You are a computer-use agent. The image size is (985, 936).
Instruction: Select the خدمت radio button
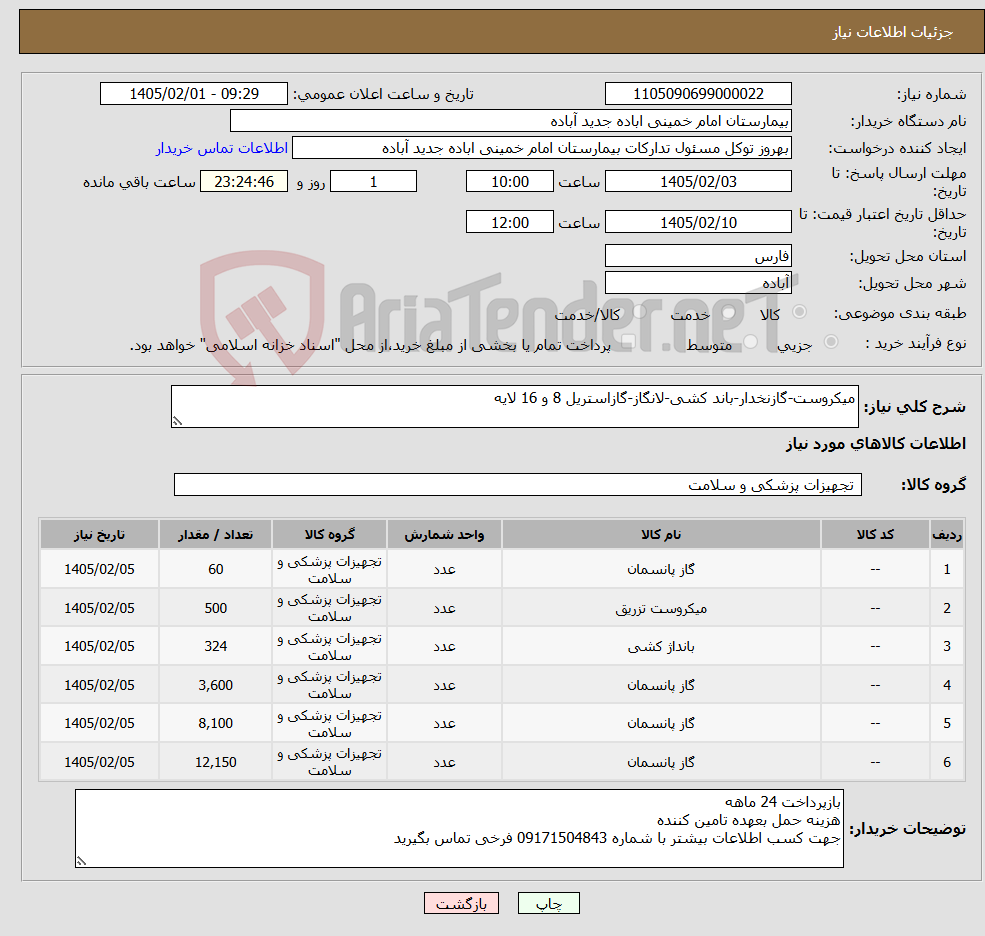pyautogui.click(x=728, y=312)
